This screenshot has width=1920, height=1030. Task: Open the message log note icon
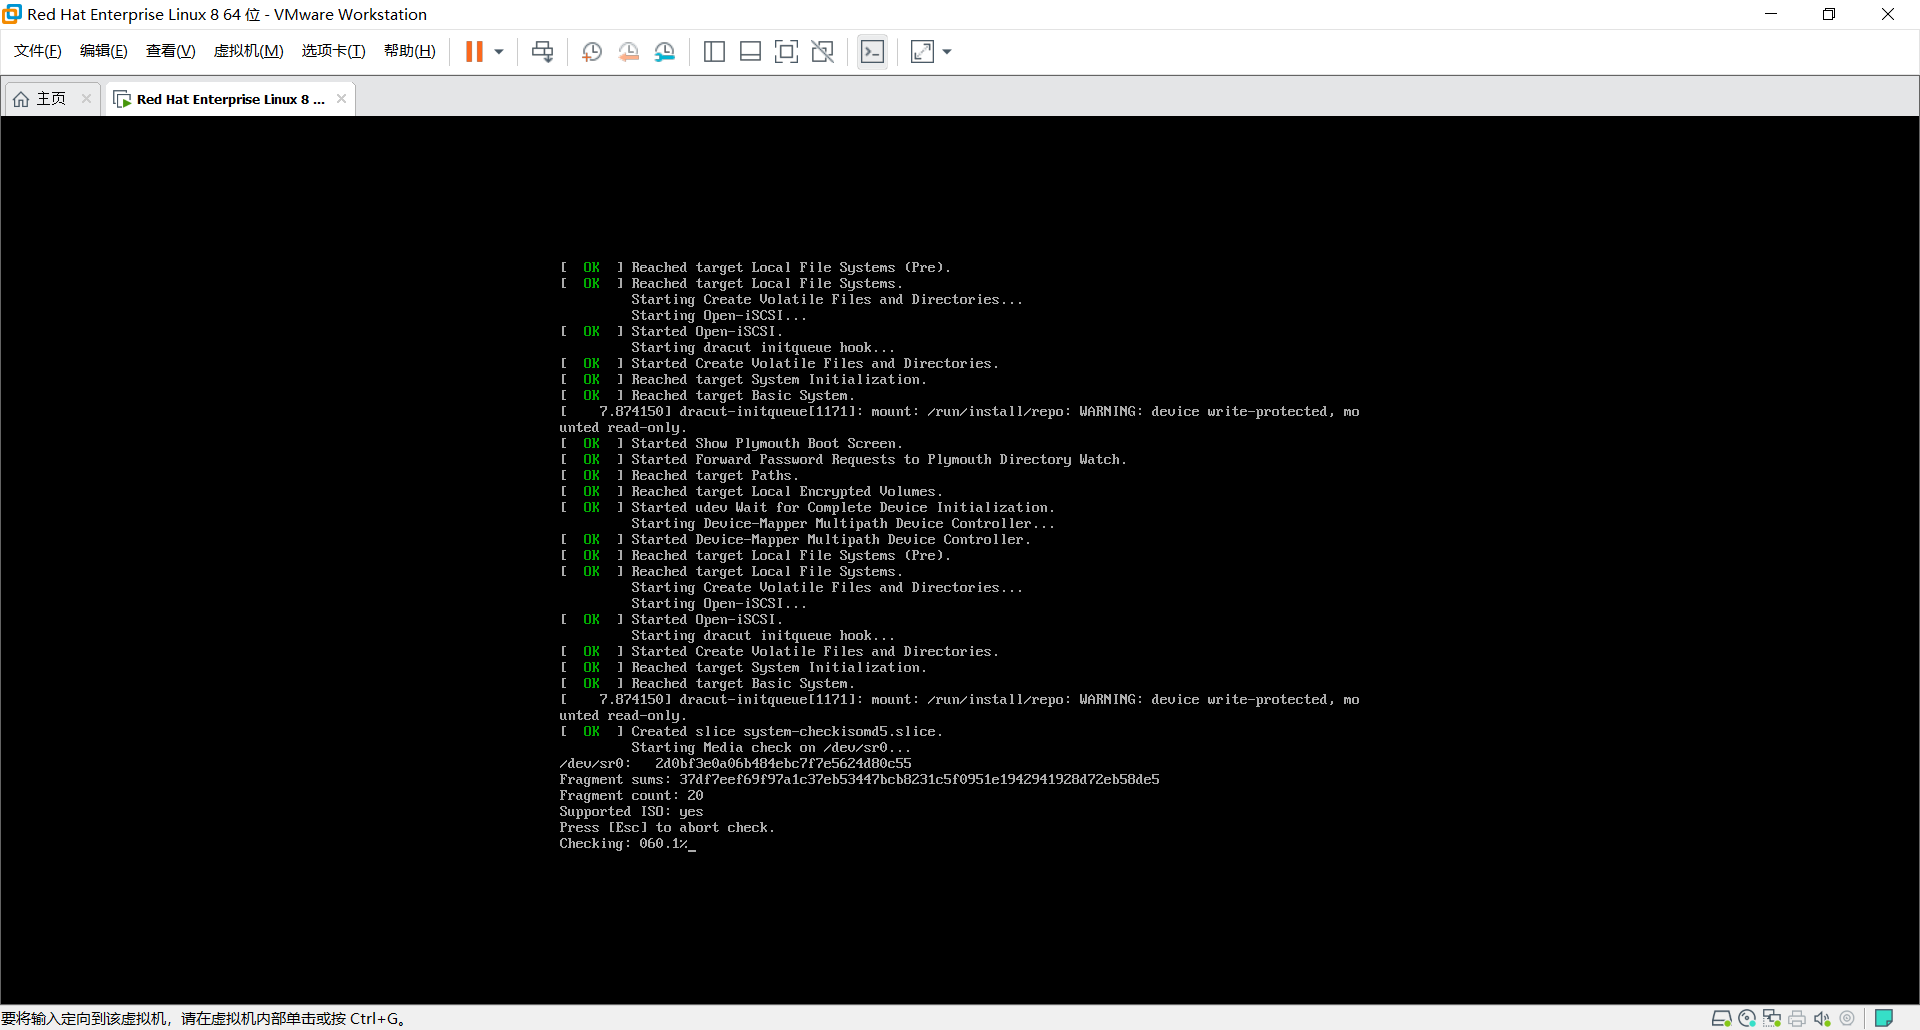click(x=1884, y=1018)
